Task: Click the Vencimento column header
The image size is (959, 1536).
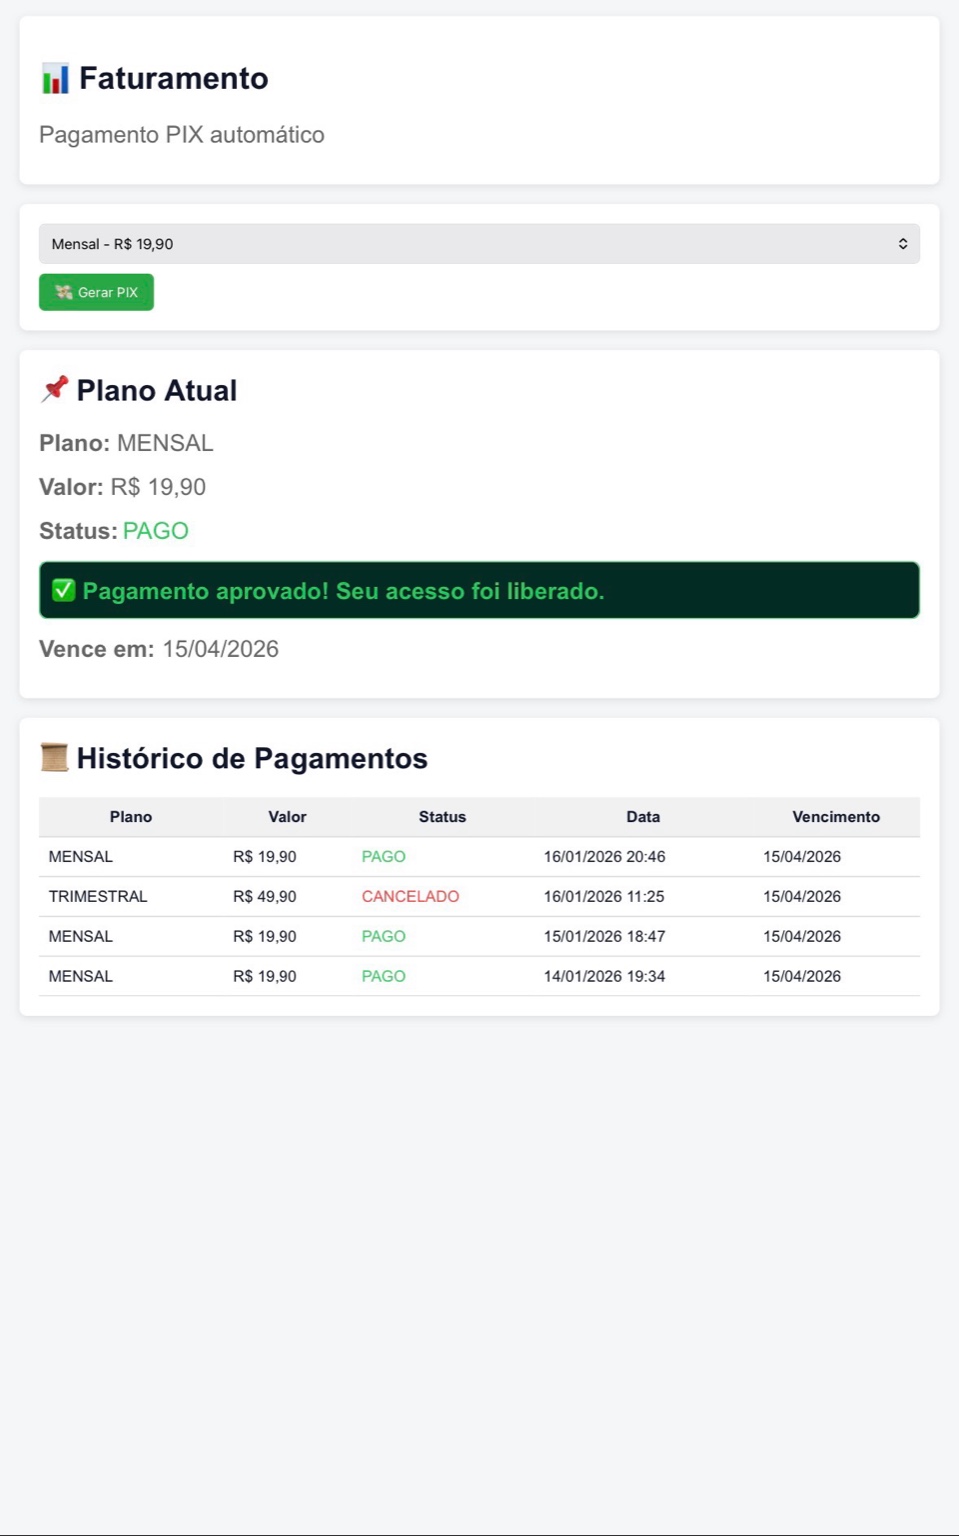Action: 836,817
